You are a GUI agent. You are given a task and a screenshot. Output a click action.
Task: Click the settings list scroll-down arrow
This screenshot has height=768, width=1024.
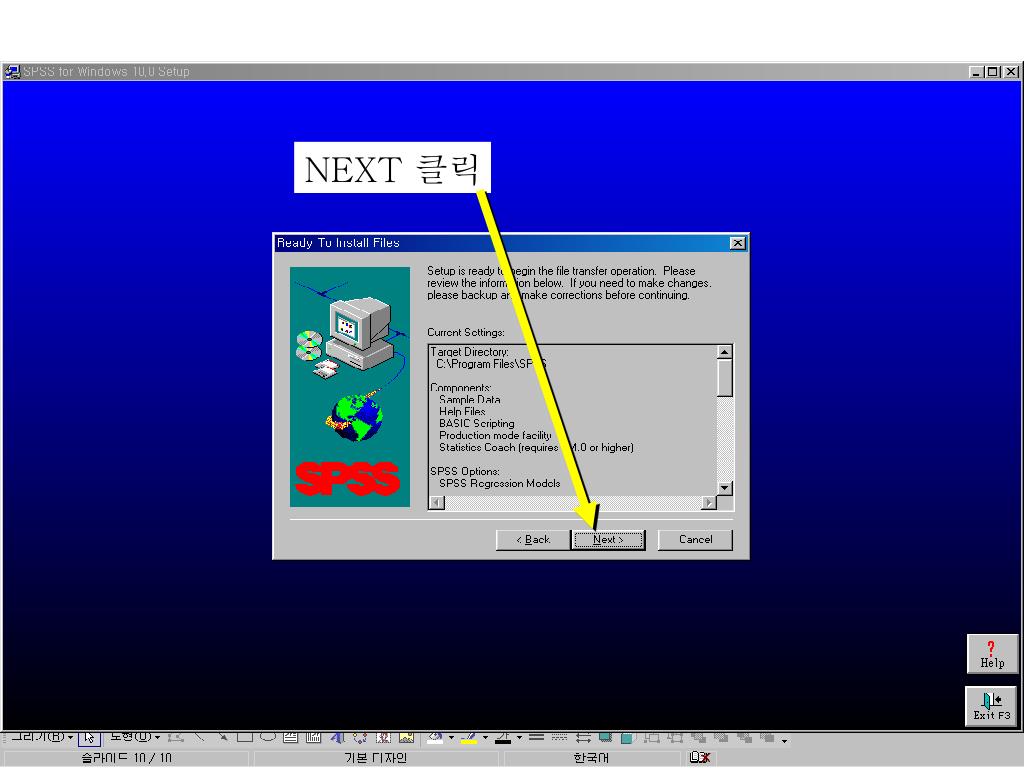(x=724, y=488)
